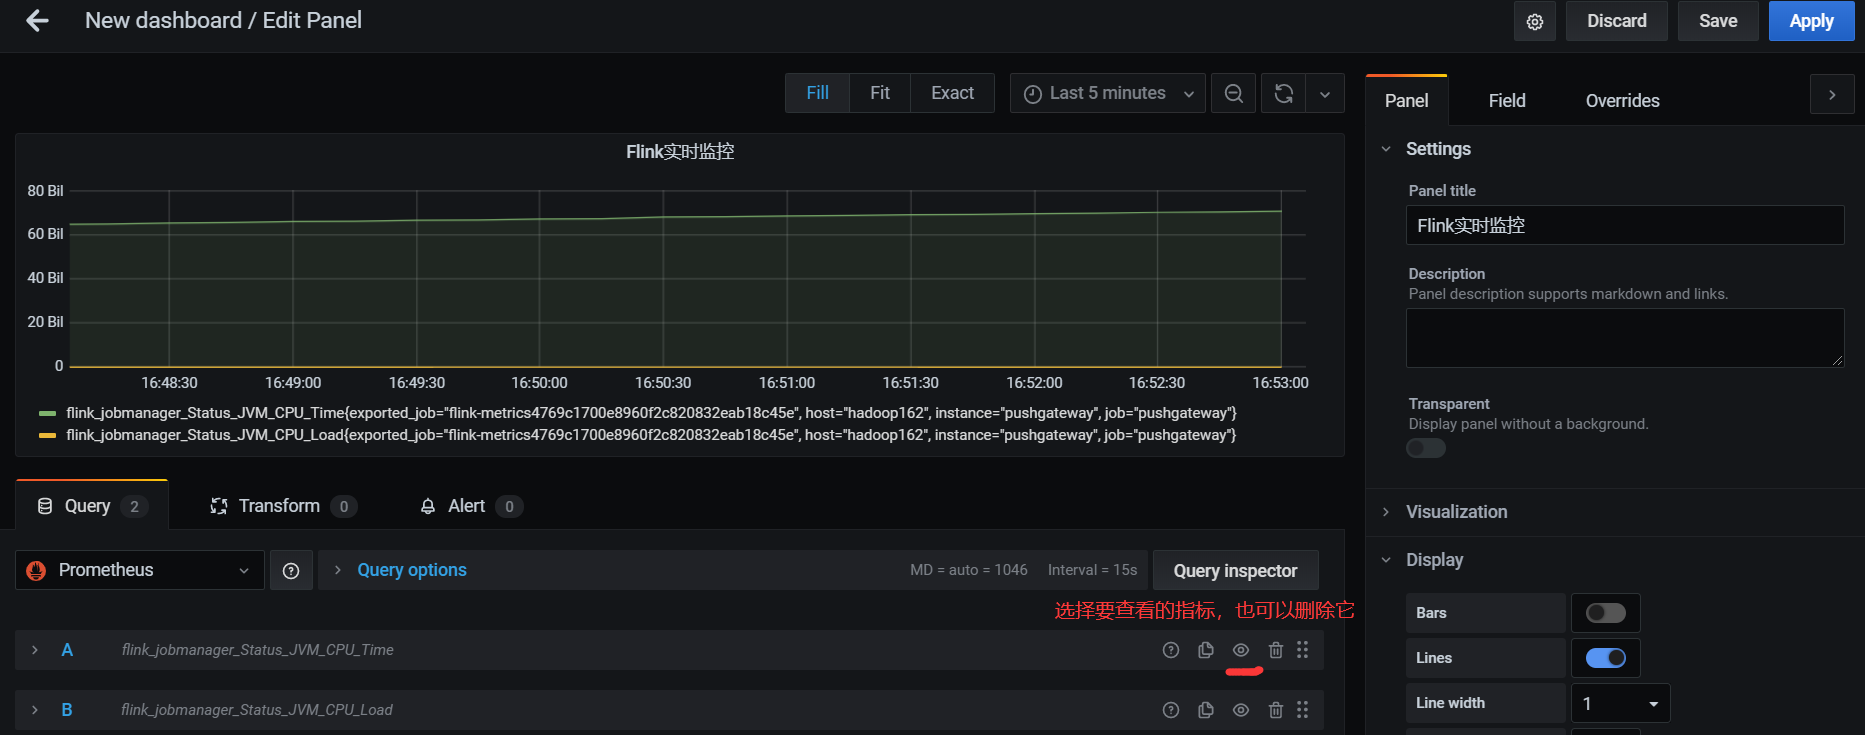Image resolution: width=1865 pixels, height=735 pixels.
Task: Expand Query options
Action: 412,570
